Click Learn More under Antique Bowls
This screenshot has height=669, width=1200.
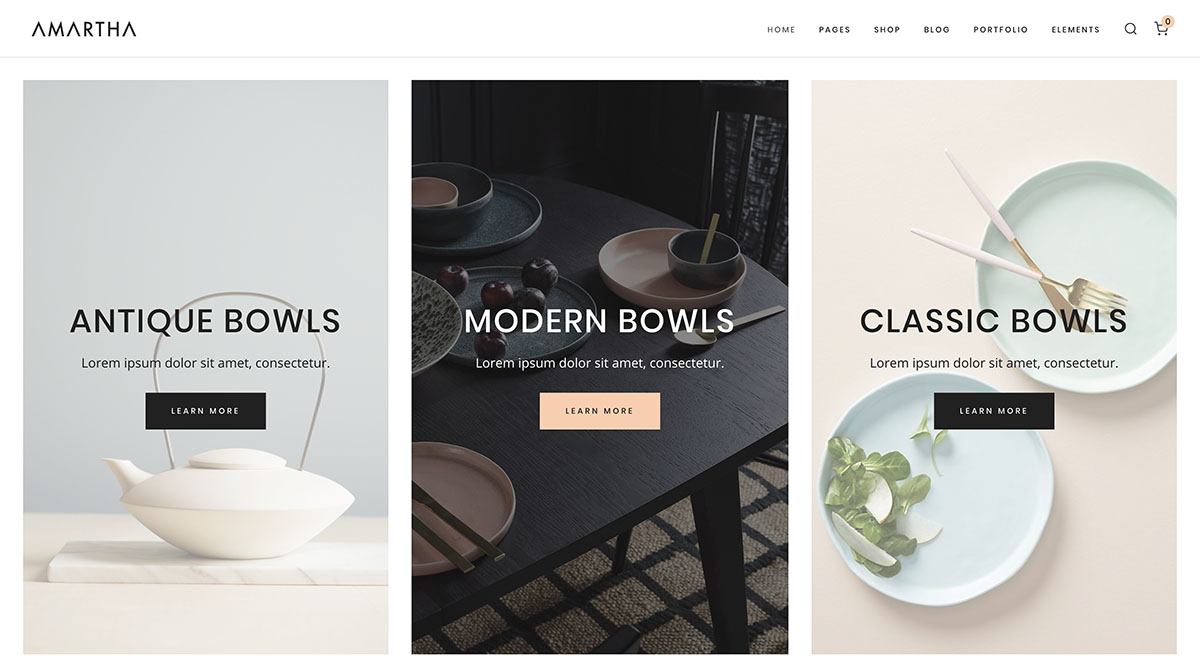pos(205,411)
